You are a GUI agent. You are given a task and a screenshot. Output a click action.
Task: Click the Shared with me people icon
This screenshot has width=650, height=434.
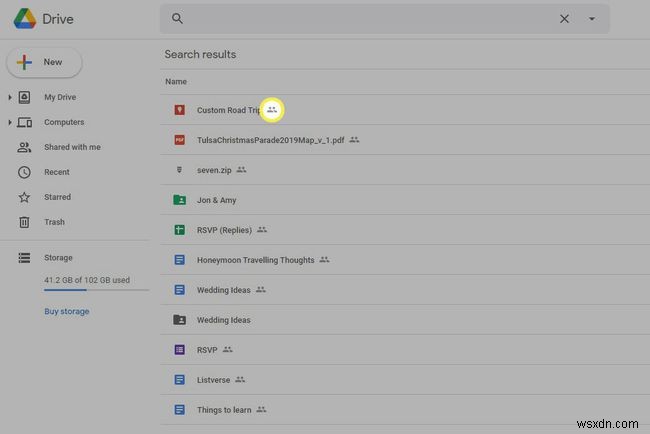24,147
